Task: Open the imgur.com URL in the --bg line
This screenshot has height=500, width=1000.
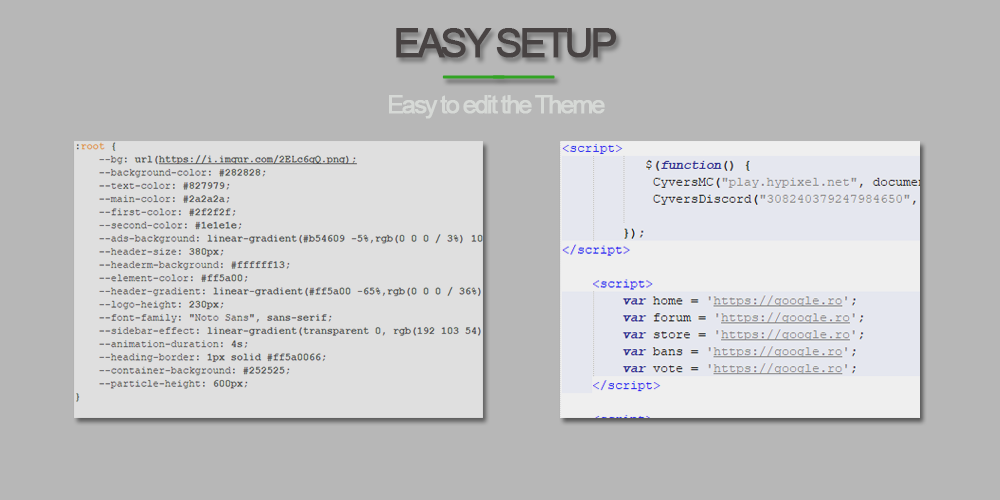Action: pos(256,159)
